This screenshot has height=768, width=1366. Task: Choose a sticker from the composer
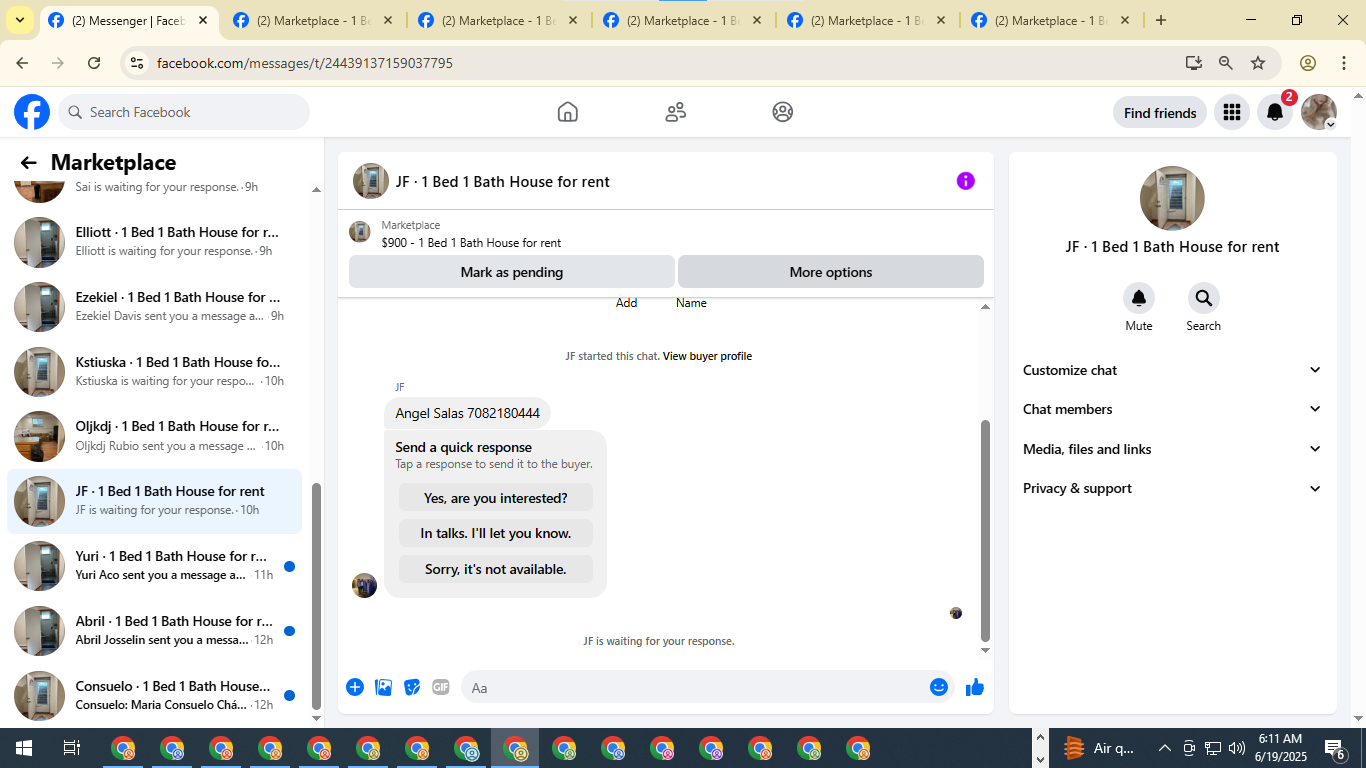(412, 687)
